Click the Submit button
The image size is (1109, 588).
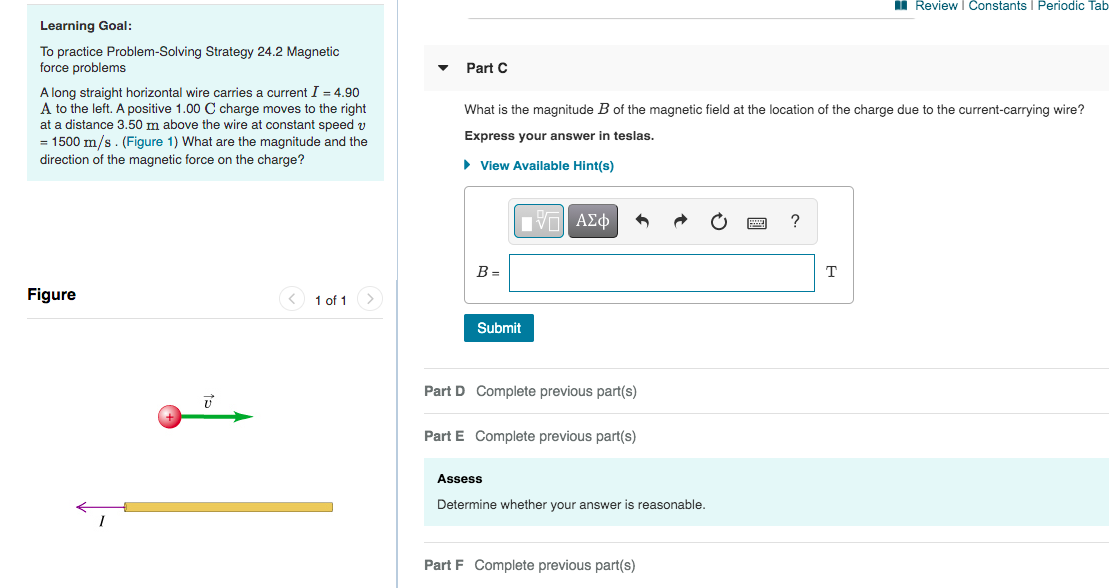498,327
